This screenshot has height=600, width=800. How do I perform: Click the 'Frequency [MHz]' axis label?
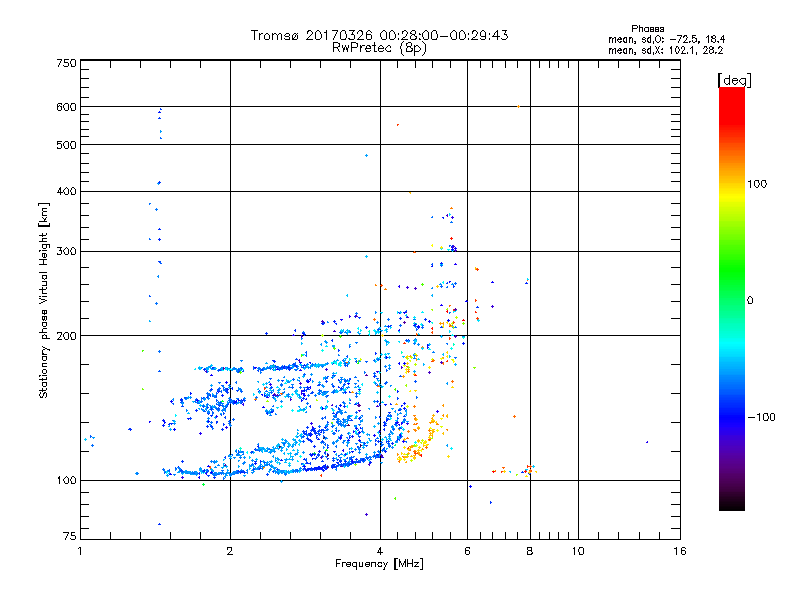[379, 564]
